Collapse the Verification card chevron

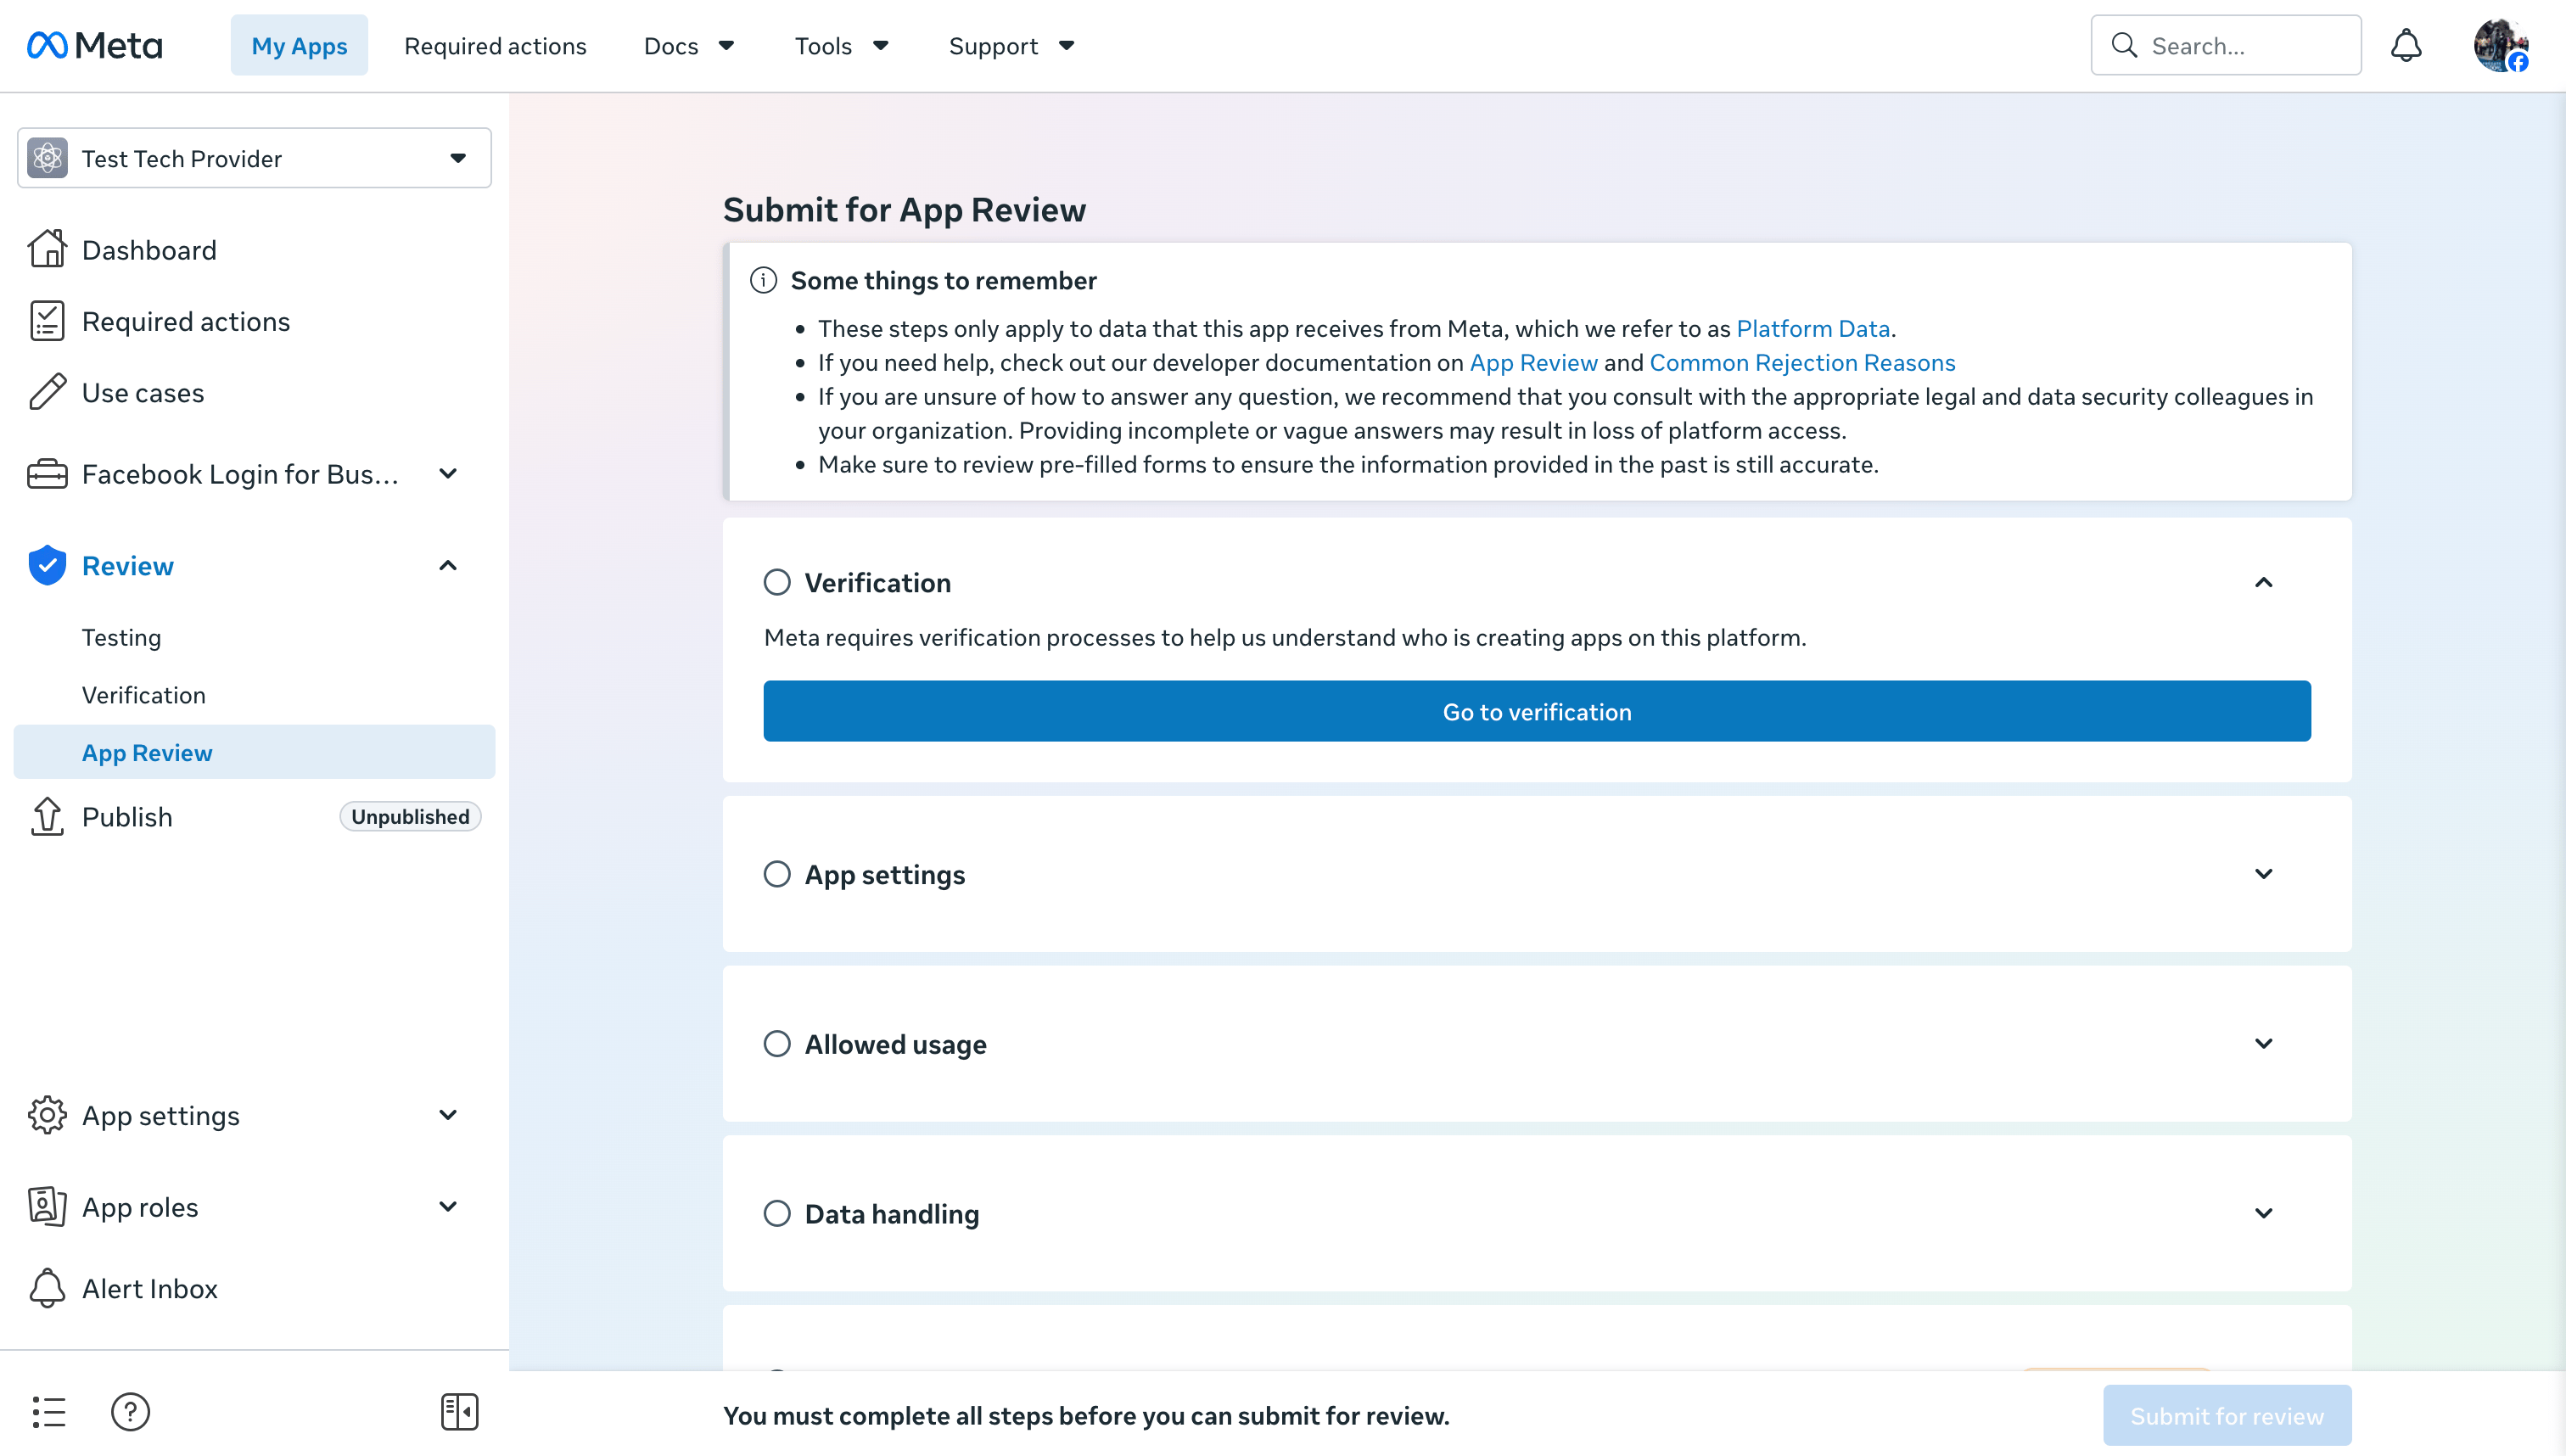(x=2264, y=582)
